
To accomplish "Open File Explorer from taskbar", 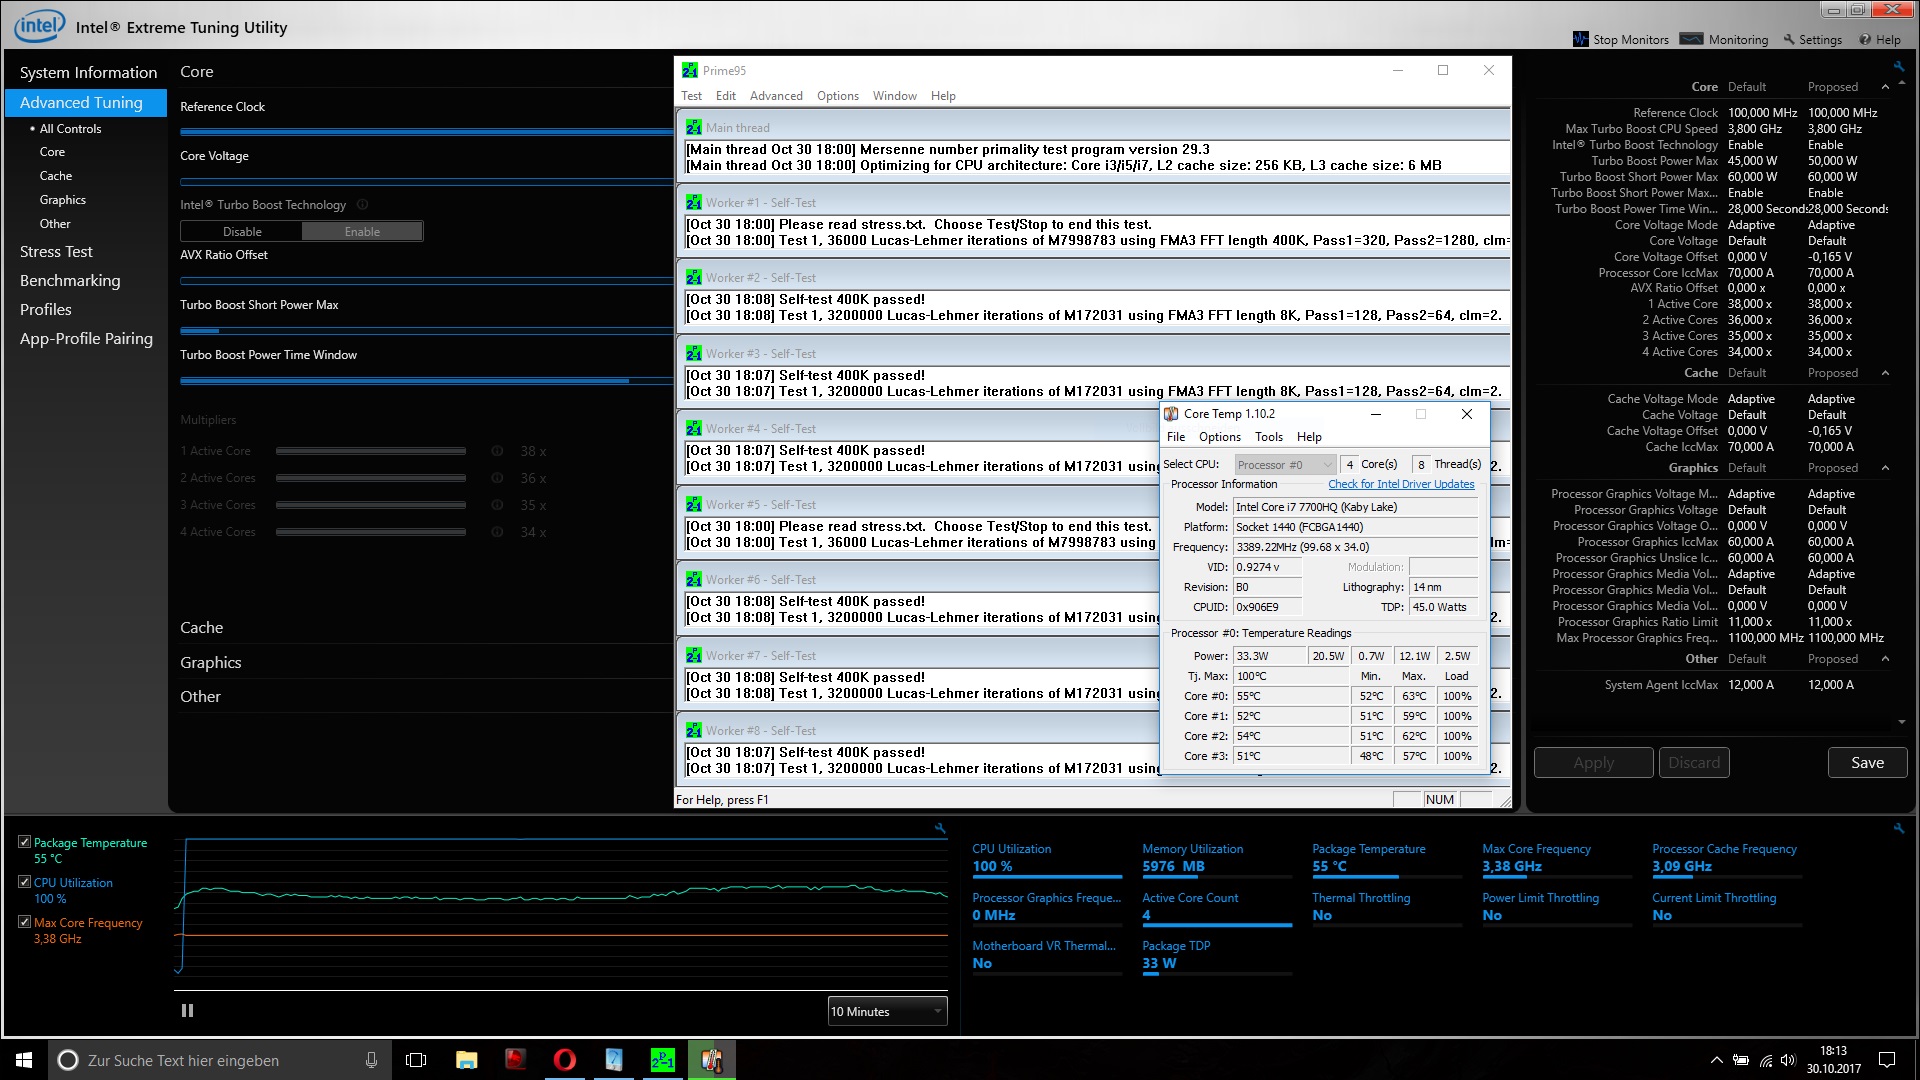I will (x=466, y=1060).
